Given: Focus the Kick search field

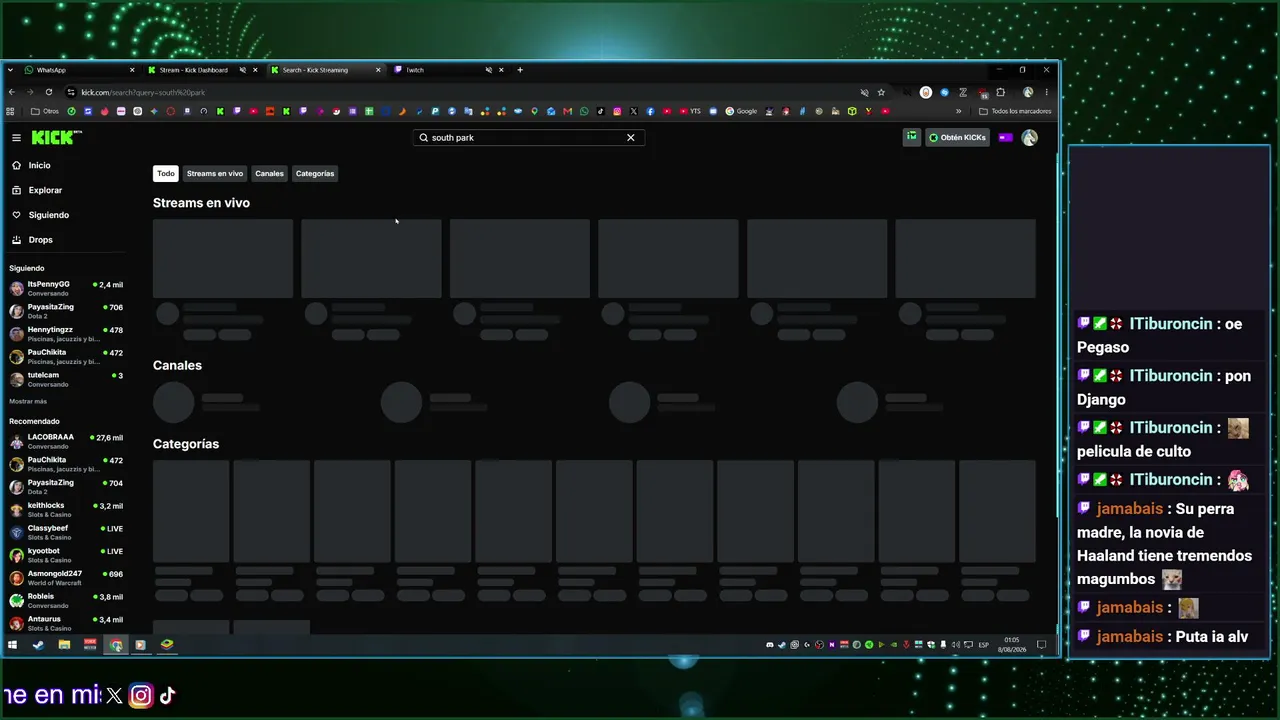Looking at the screenshot, I should click(x=528, y=138).
